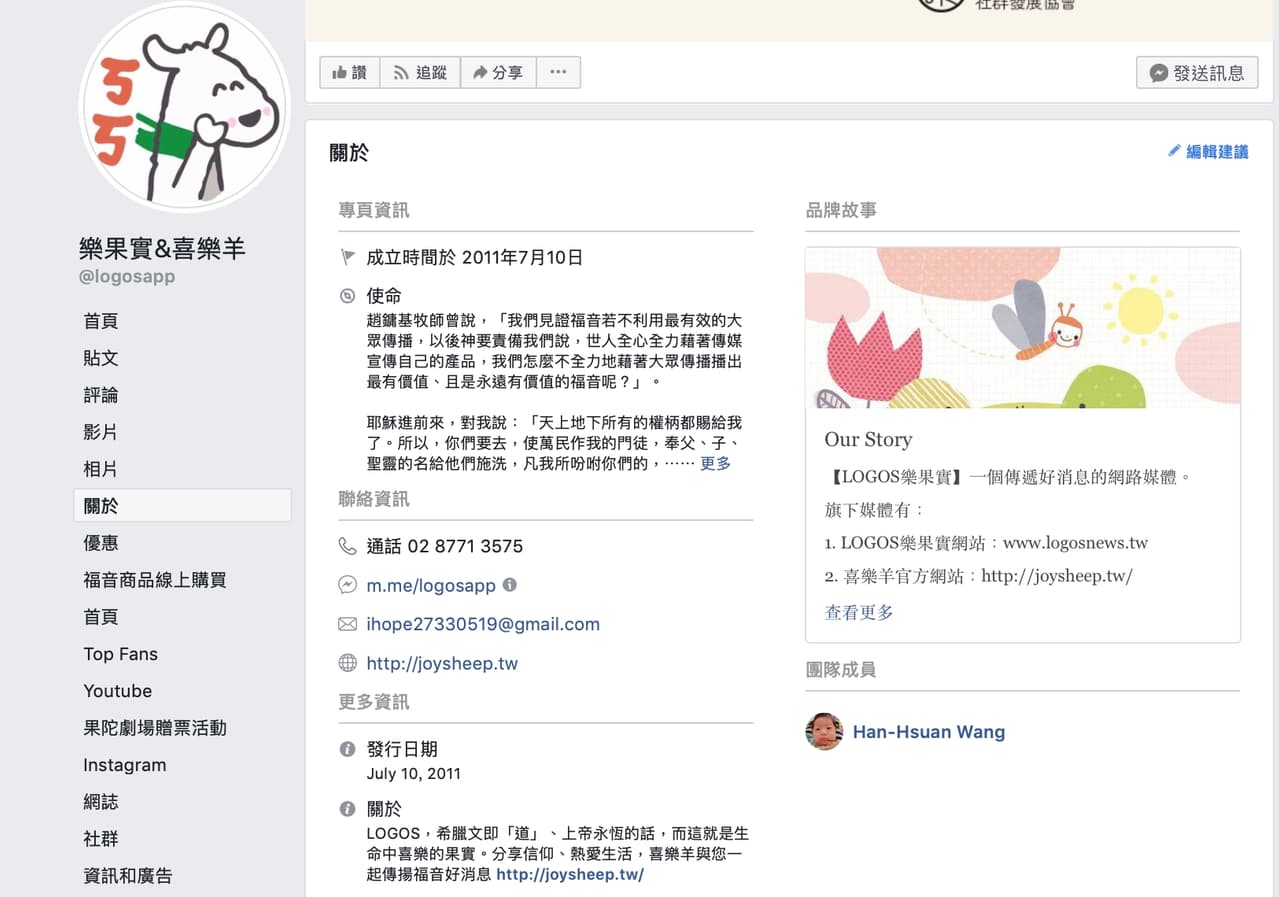Click the phone icon beside 通話

(x=347, y=546)
